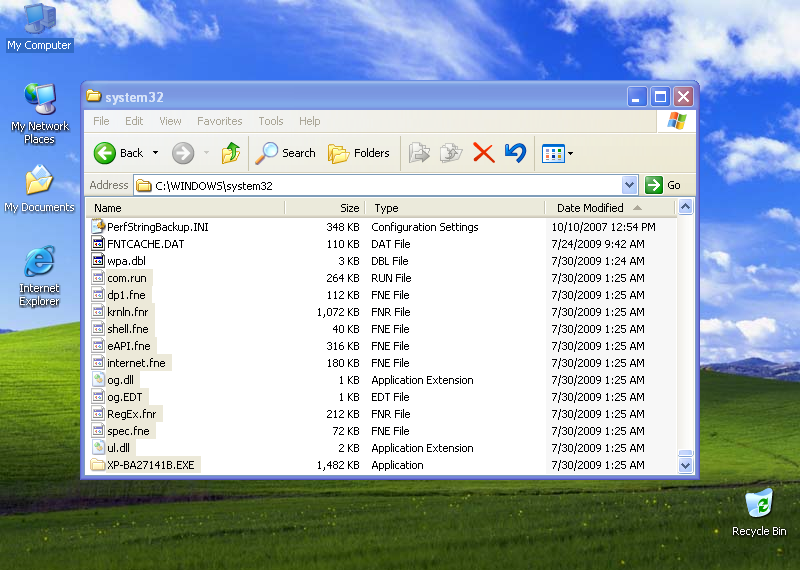The image size is (800, 570).
Task: Click the system32 window title bar folder icon
Action: click(x=93, y=96)
